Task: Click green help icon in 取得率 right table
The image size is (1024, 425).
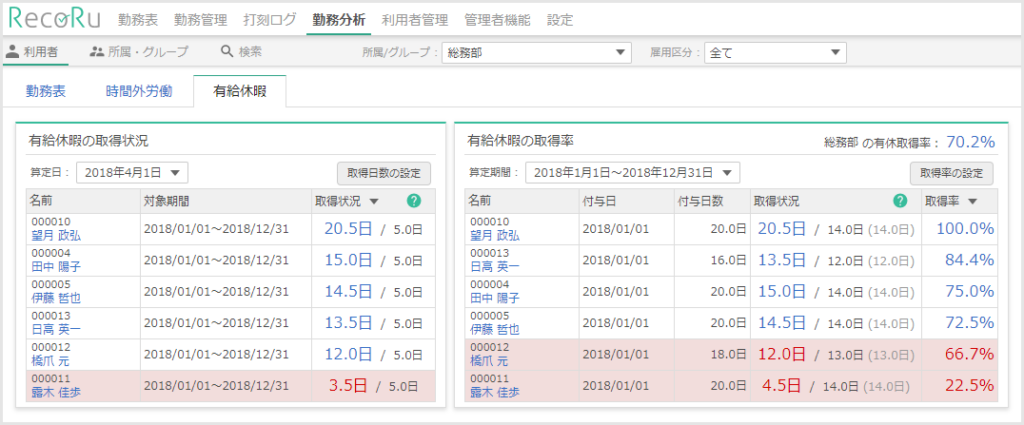Action: click(900, 201)
